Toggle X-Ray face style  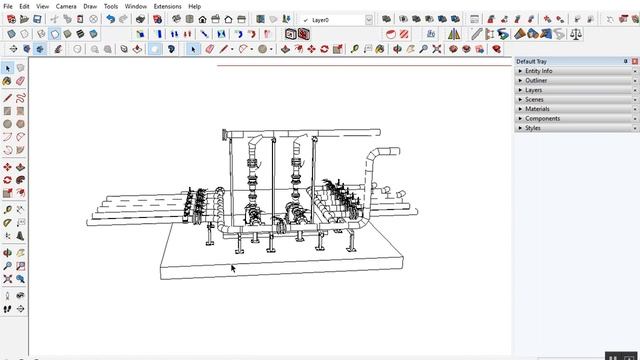point(11,34)
